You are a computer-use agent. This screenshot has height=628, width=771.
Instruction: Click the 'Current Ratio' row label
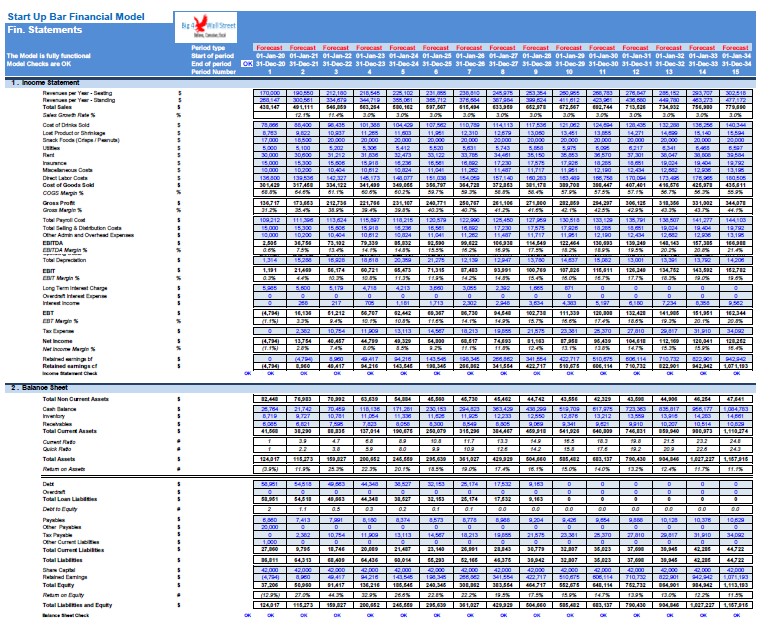click(59, 442)
